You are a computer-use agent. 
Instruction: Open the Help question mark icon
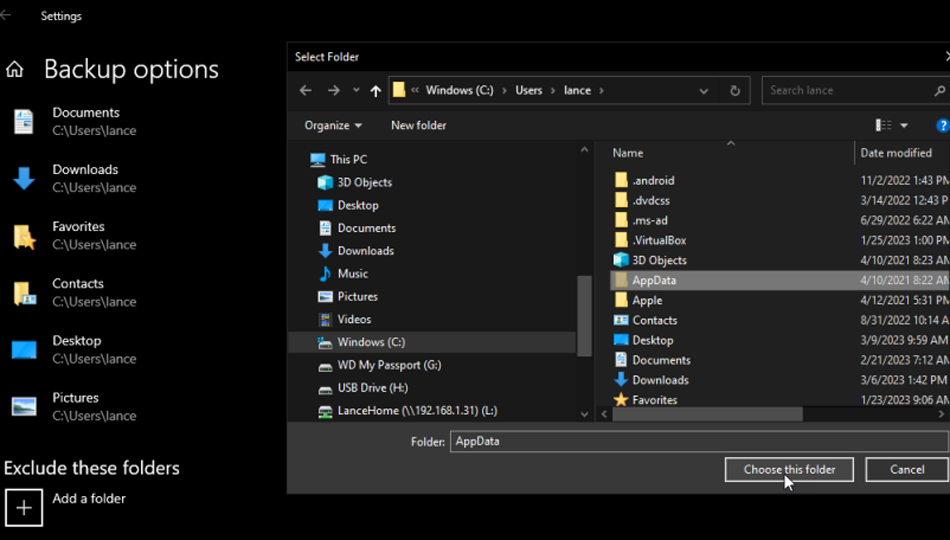[x=942, y=126]
